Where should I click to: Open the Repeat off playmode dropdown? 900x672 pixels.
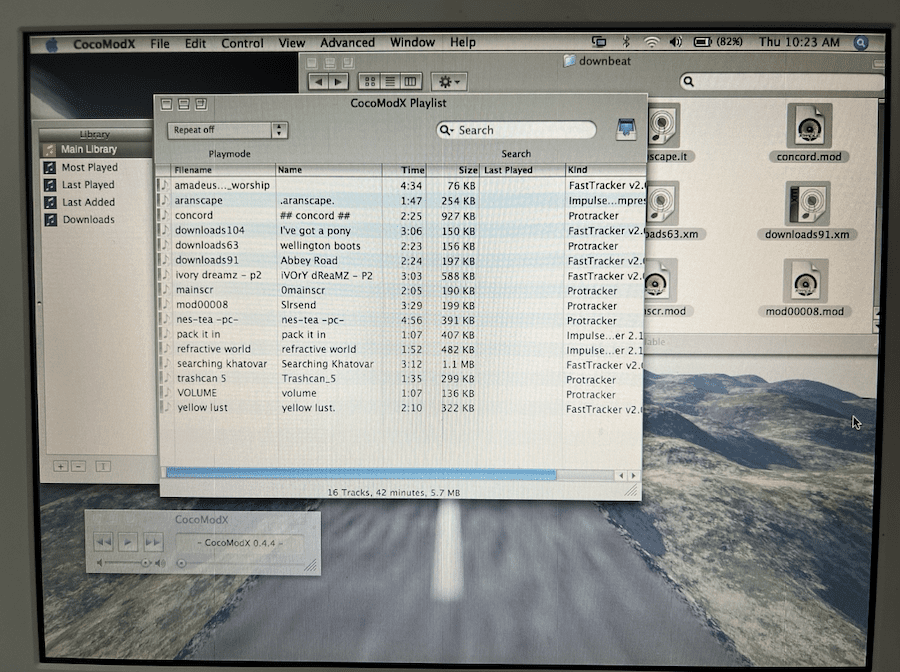227,130
